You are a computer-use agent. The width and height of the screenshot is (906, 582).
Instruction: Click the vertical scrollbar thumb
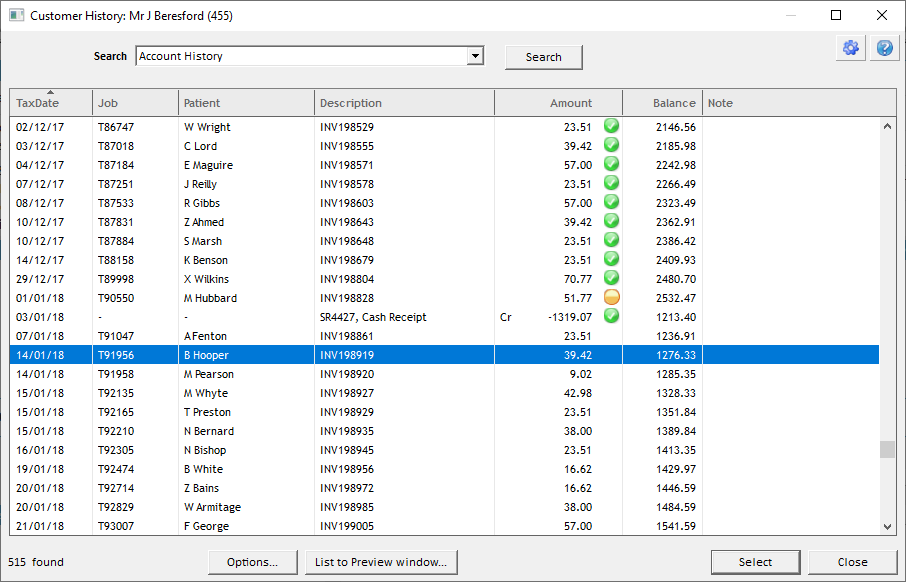click(887, 449)
